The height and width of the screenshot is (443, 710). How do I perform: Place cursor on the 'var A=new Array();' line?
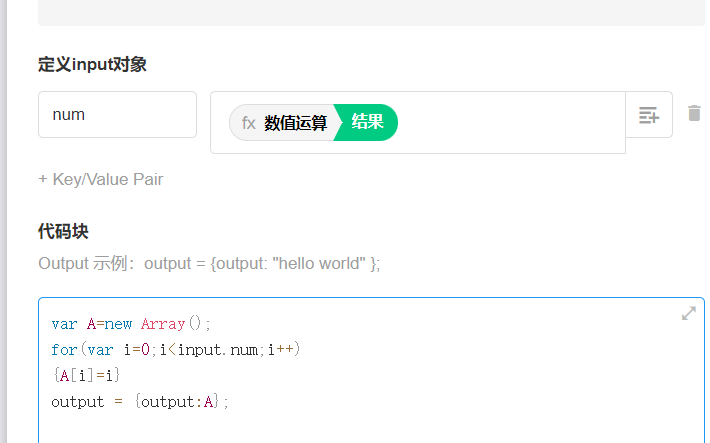click(x=131, y=324)
